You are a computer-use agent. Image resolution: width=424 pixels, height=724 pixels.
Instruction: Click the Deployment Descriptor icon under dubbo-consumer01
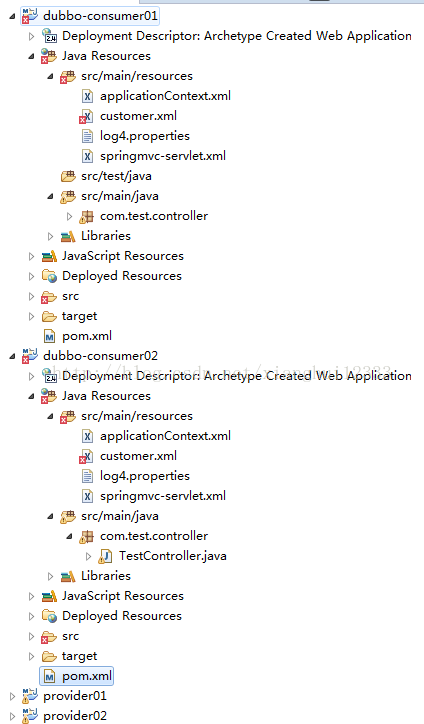click(49, 36)
